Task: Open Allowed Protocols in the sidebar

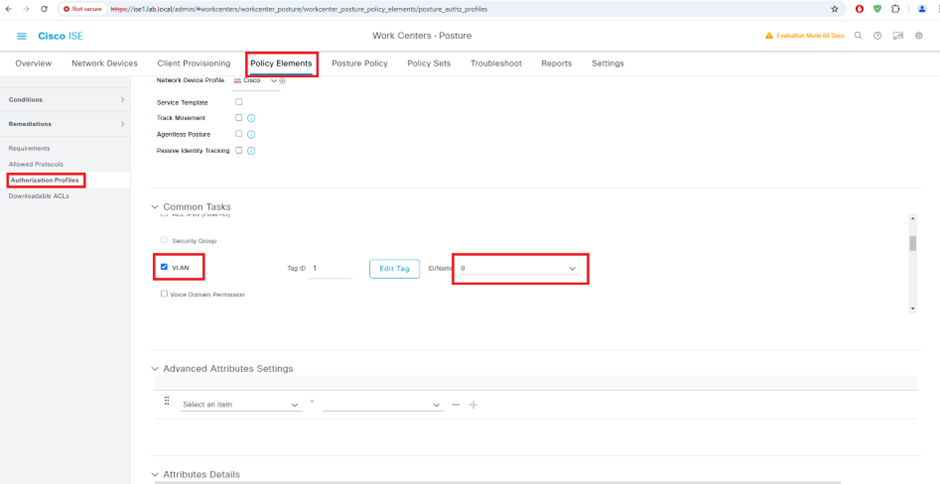Action: click(x=36, y=164)
